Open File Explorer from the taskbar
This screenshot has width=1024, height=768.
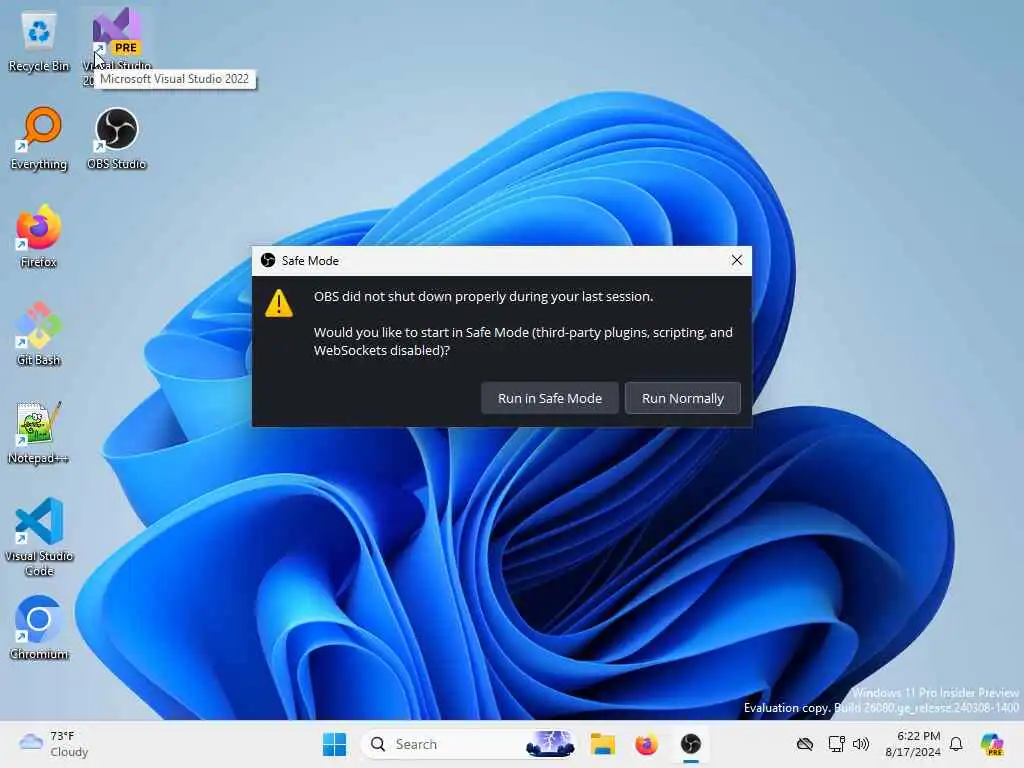(602, 744)
